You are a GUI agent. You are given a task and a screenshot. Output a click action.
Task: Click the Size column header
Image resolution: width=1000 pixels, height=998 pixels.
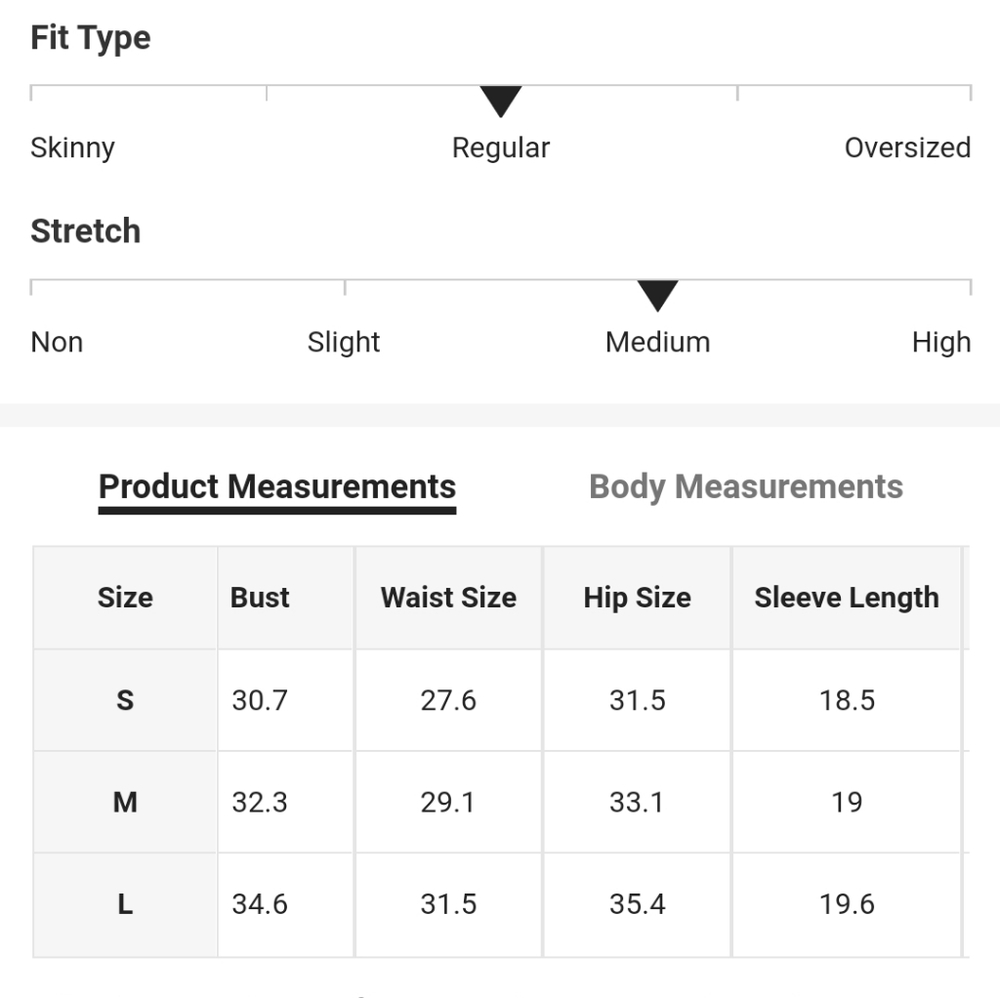click(x=125, y=598)
